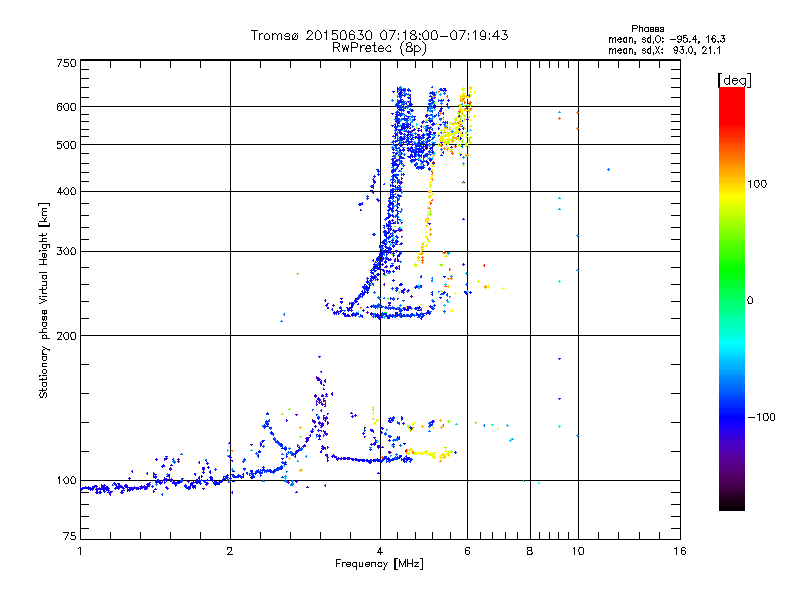Click the x-axis tick label '1'

pos(80,551)
